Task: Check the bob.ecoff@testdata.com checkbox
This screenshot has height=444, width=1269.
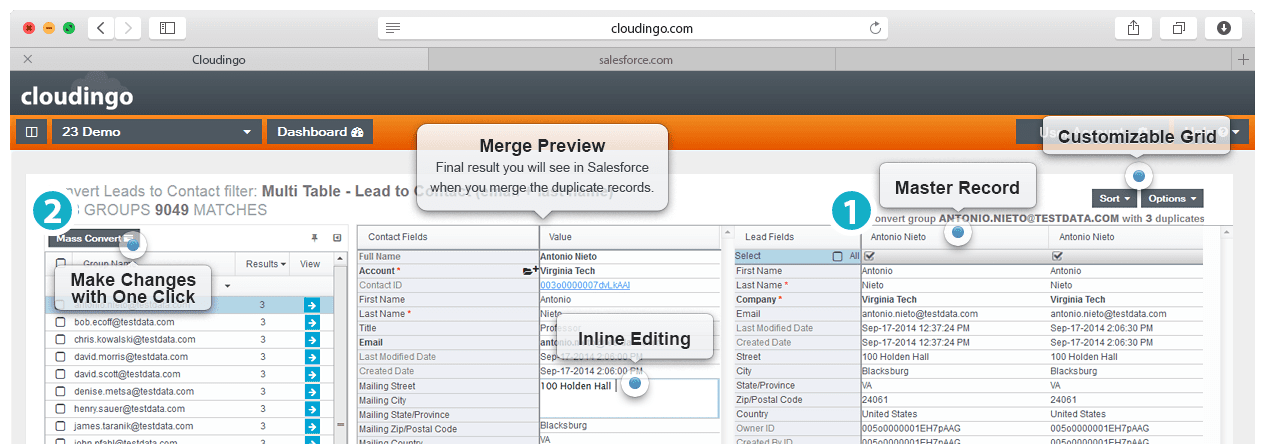Action: pos(60,322)
